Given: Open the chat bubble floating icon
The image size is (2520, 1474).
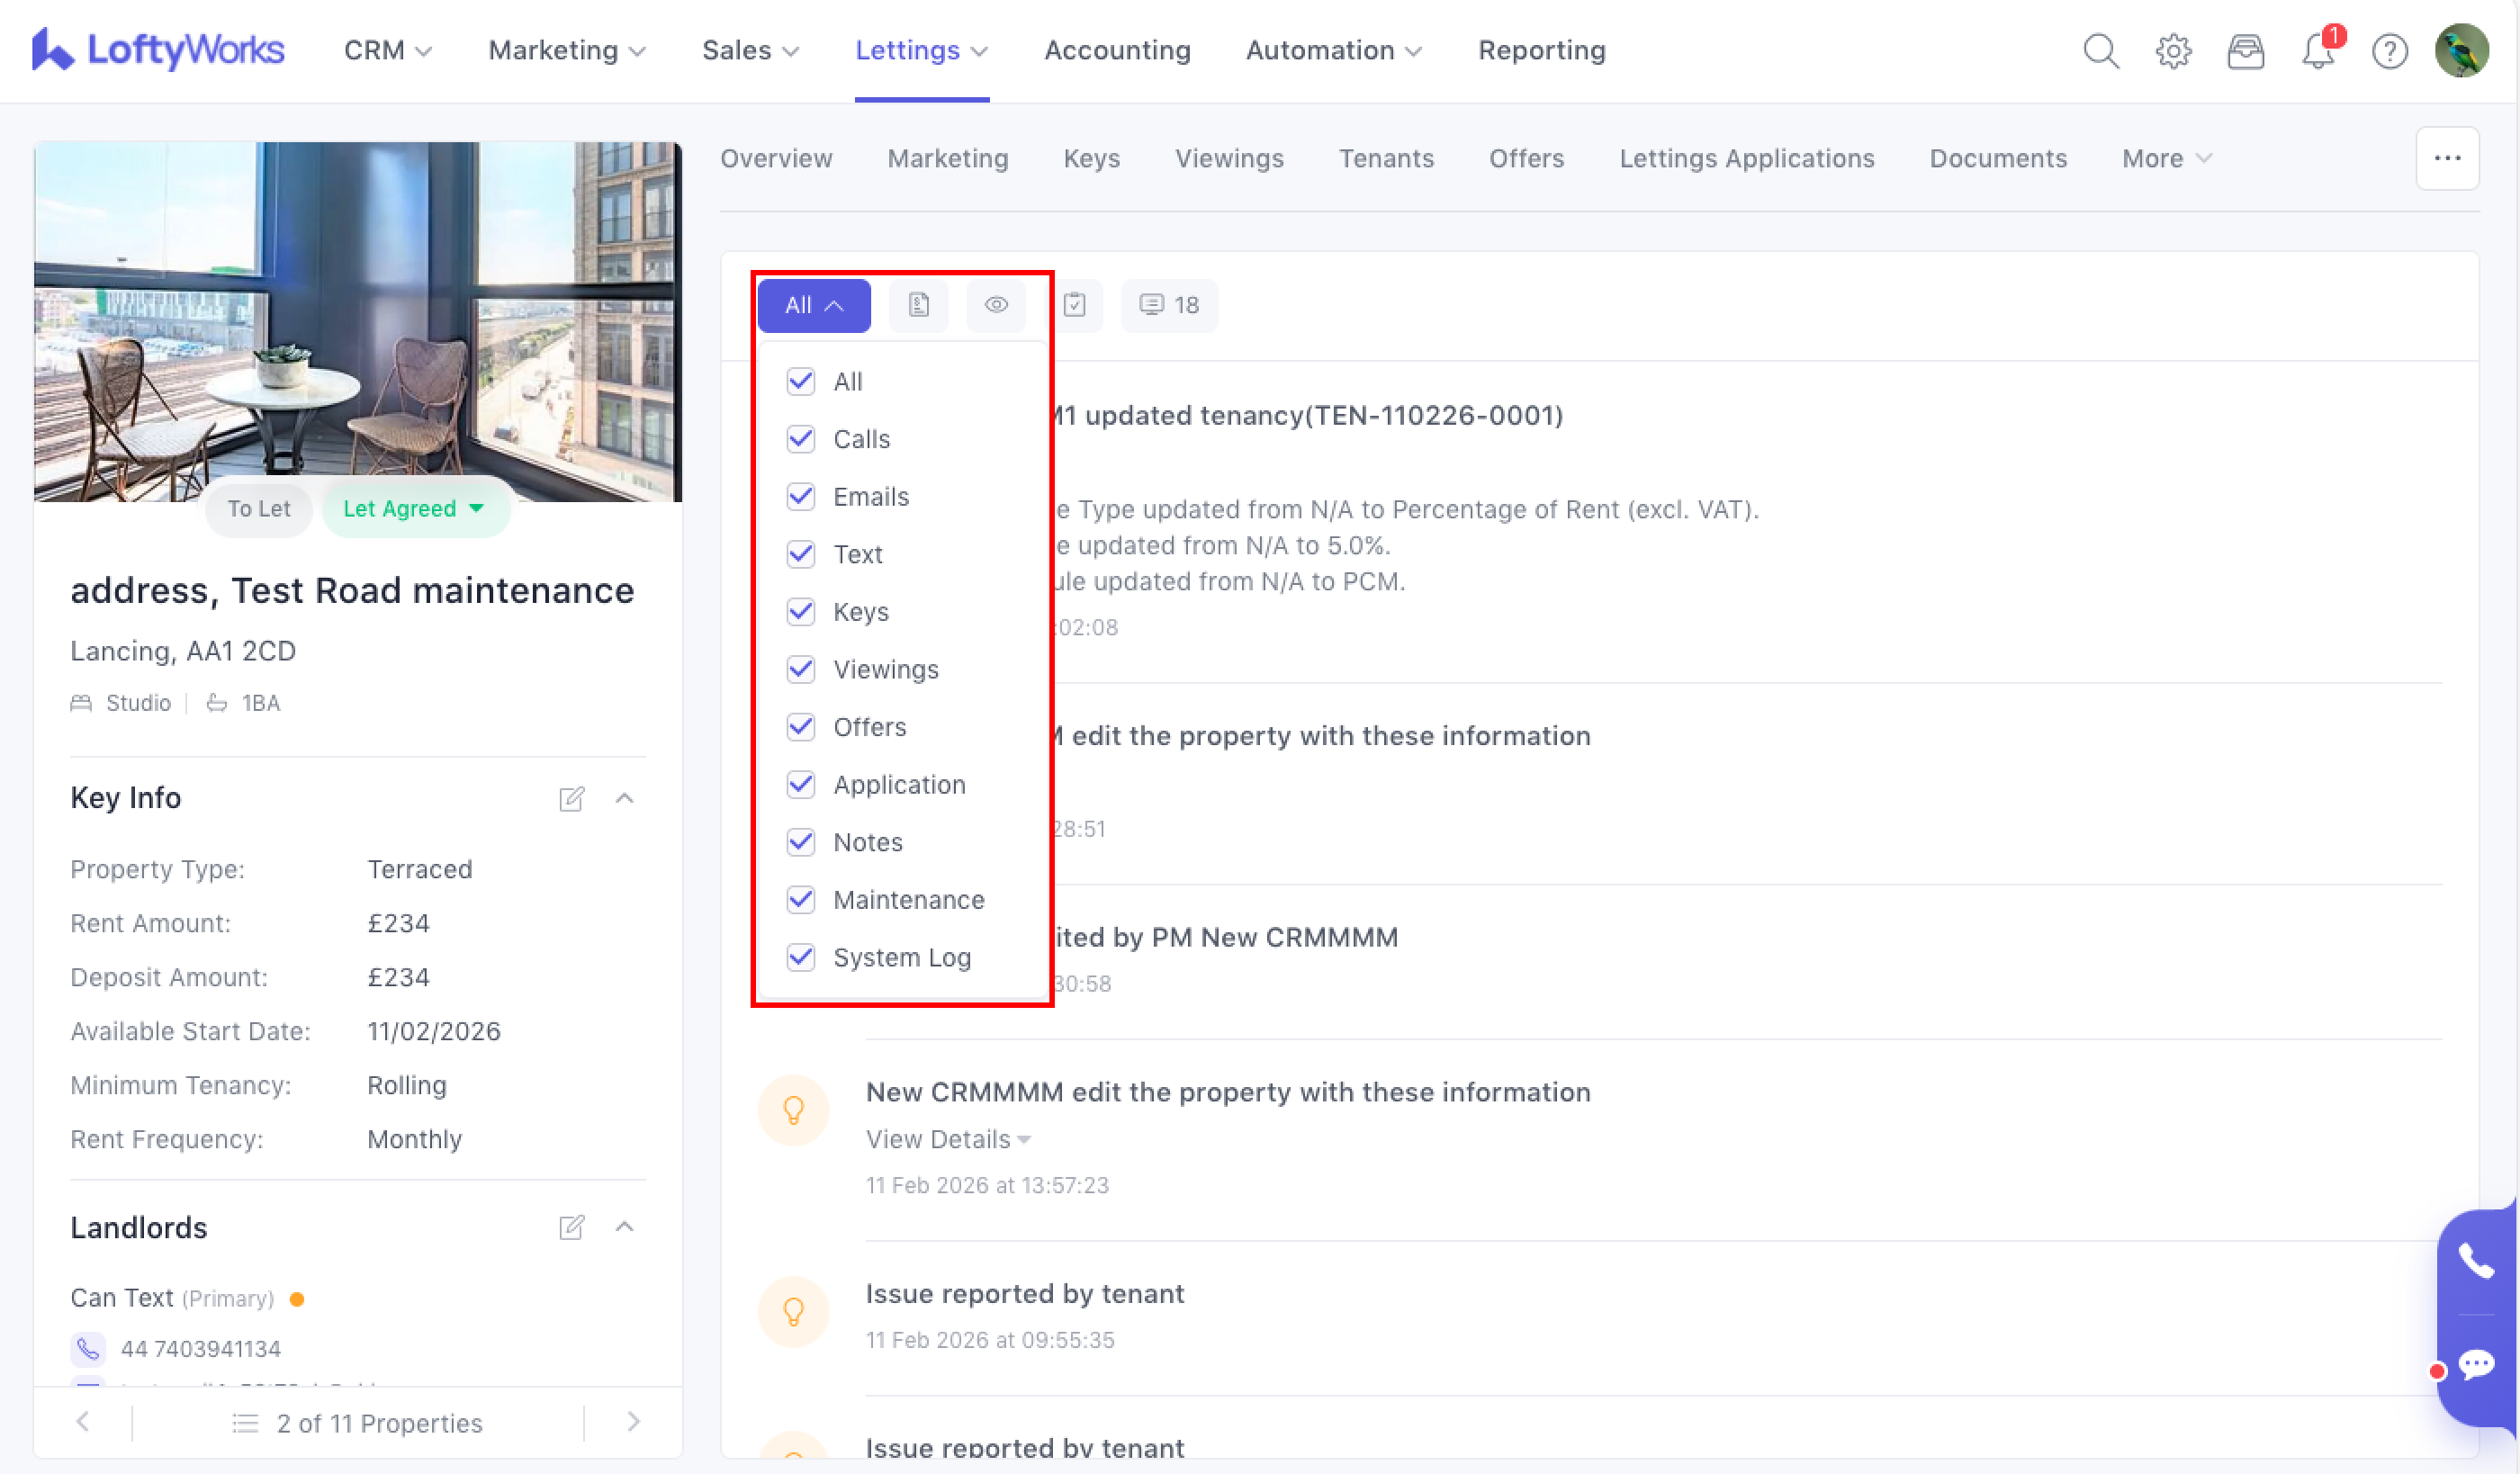Looking at the screenshot, I should point(2476,1364).
